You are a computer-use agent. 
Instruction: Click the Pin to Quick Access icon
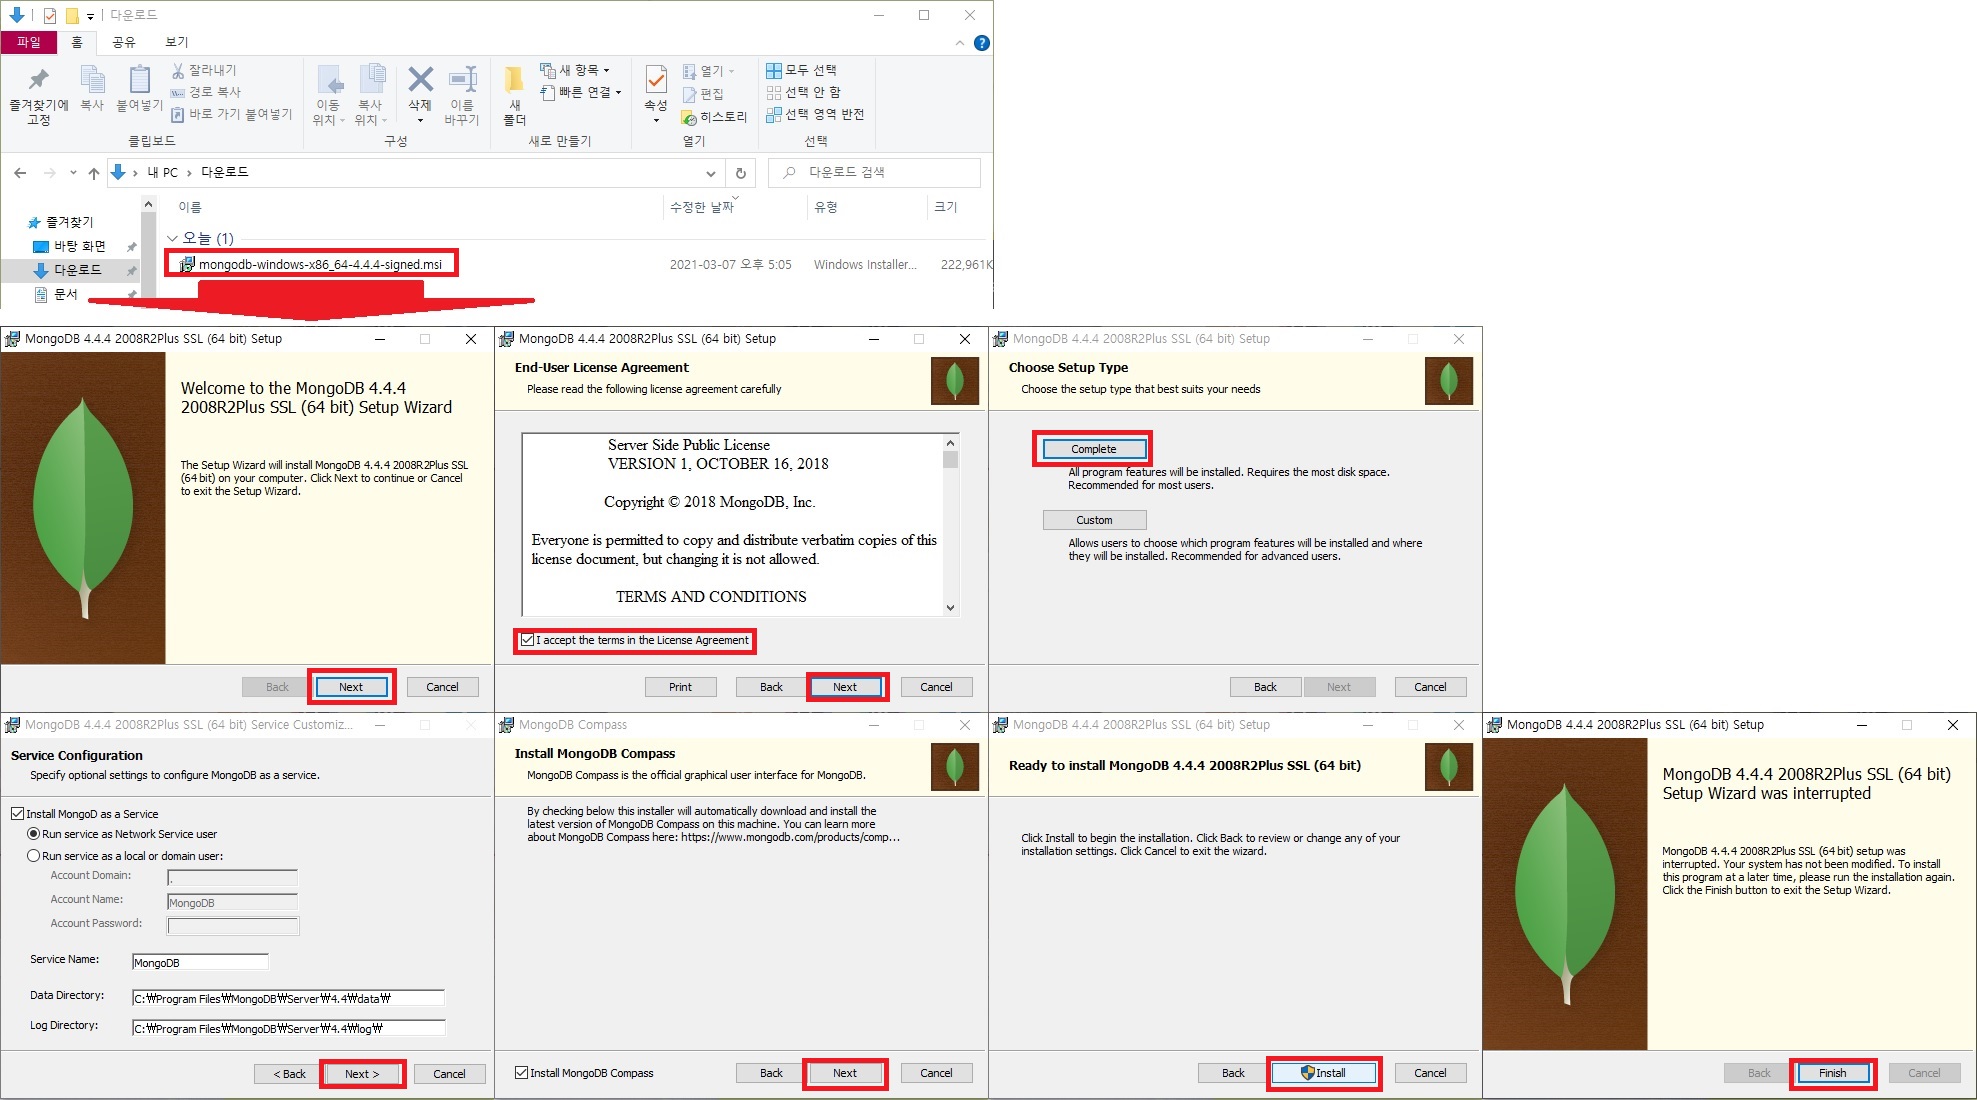38,80
